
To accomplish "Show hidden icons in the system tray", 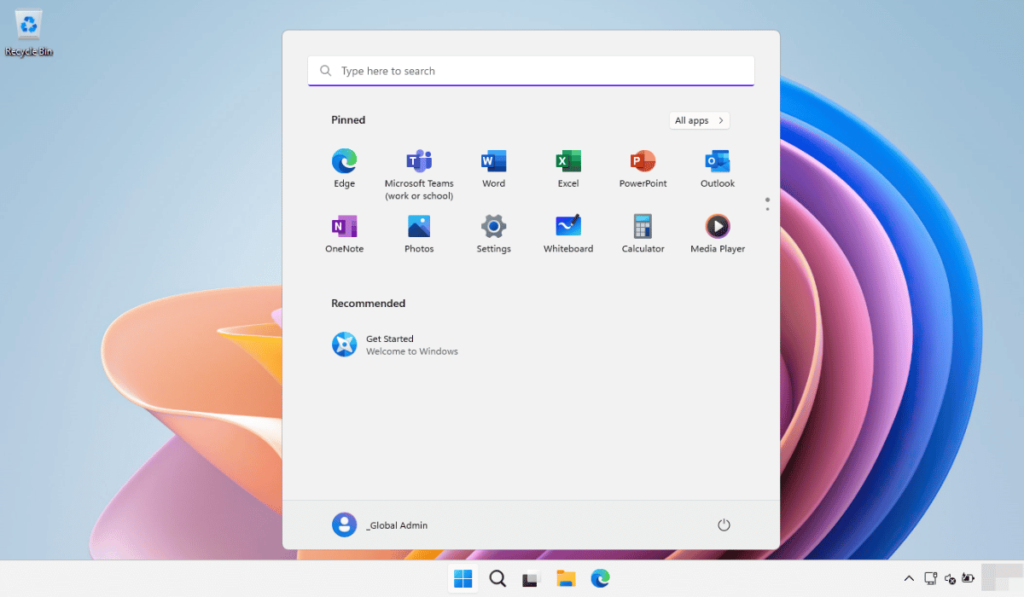I will click(908, 578).
